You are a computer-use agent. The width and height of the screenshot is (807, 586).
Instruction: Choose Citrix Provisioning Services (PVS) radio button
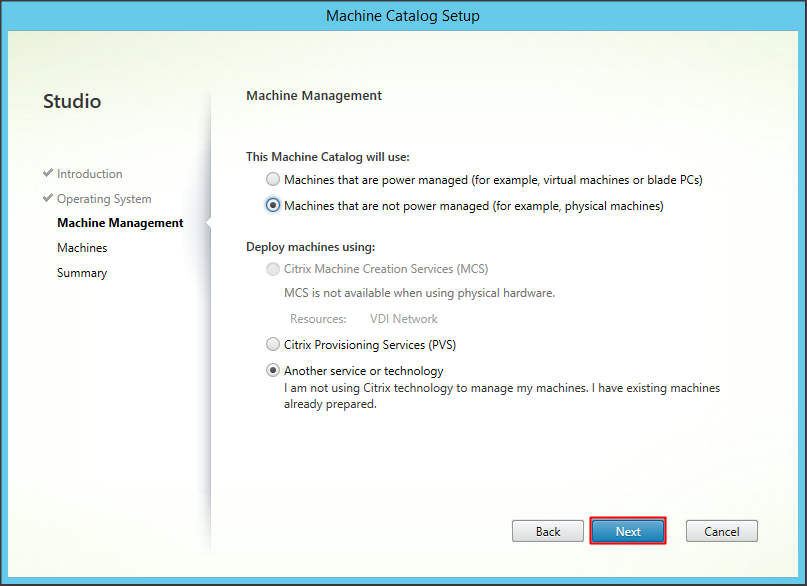273,344
